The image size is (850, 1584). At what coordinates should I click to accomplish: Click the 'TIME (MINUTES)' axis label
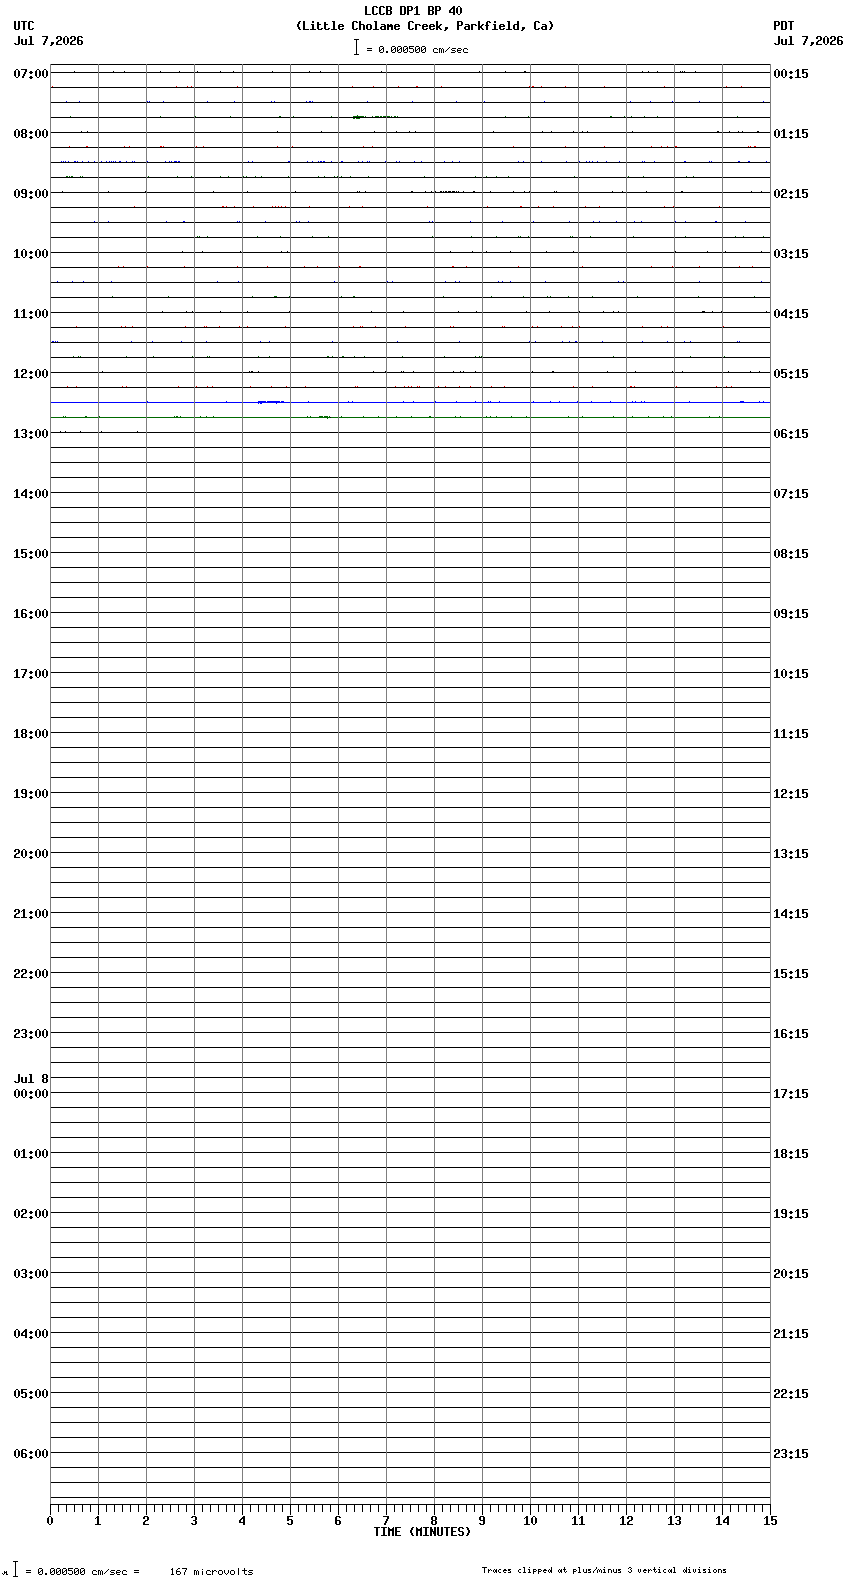[422, 1532]
